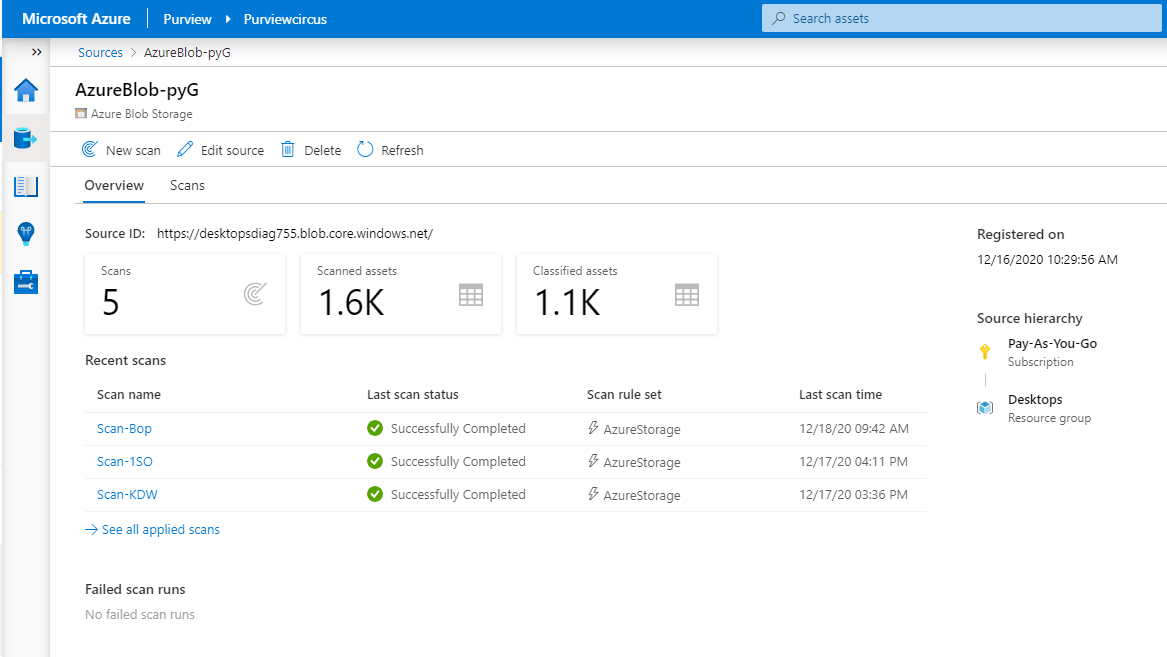Open the Sources data icon in sidebar
The image size is (1167, 657).
pos(26,138)
